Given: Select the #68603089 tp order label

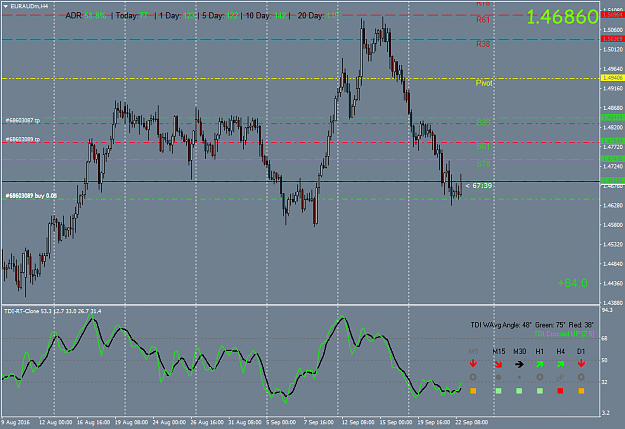Looking at the screenshot, I should pos(23,139).
